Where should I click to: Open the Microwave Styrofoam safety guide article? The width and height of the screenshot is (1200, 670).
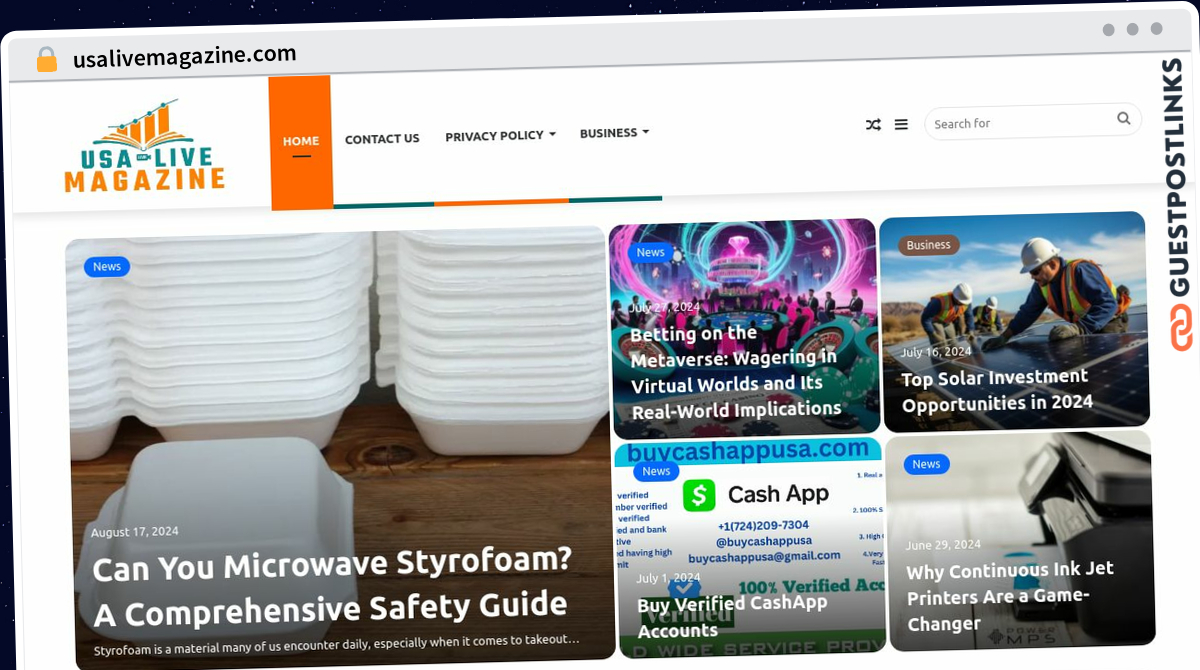331,585
